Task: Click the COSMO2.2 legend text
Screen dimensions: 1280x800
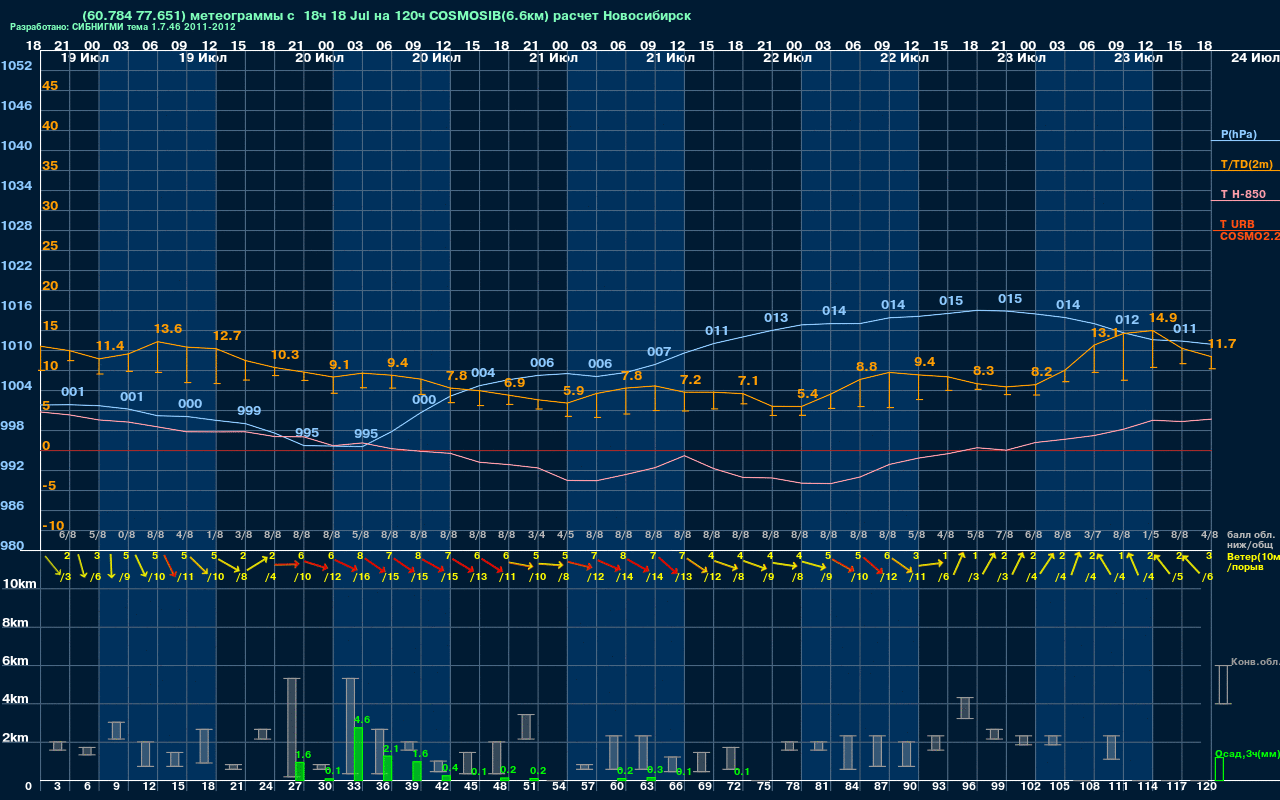Action: coord(1250,236)
